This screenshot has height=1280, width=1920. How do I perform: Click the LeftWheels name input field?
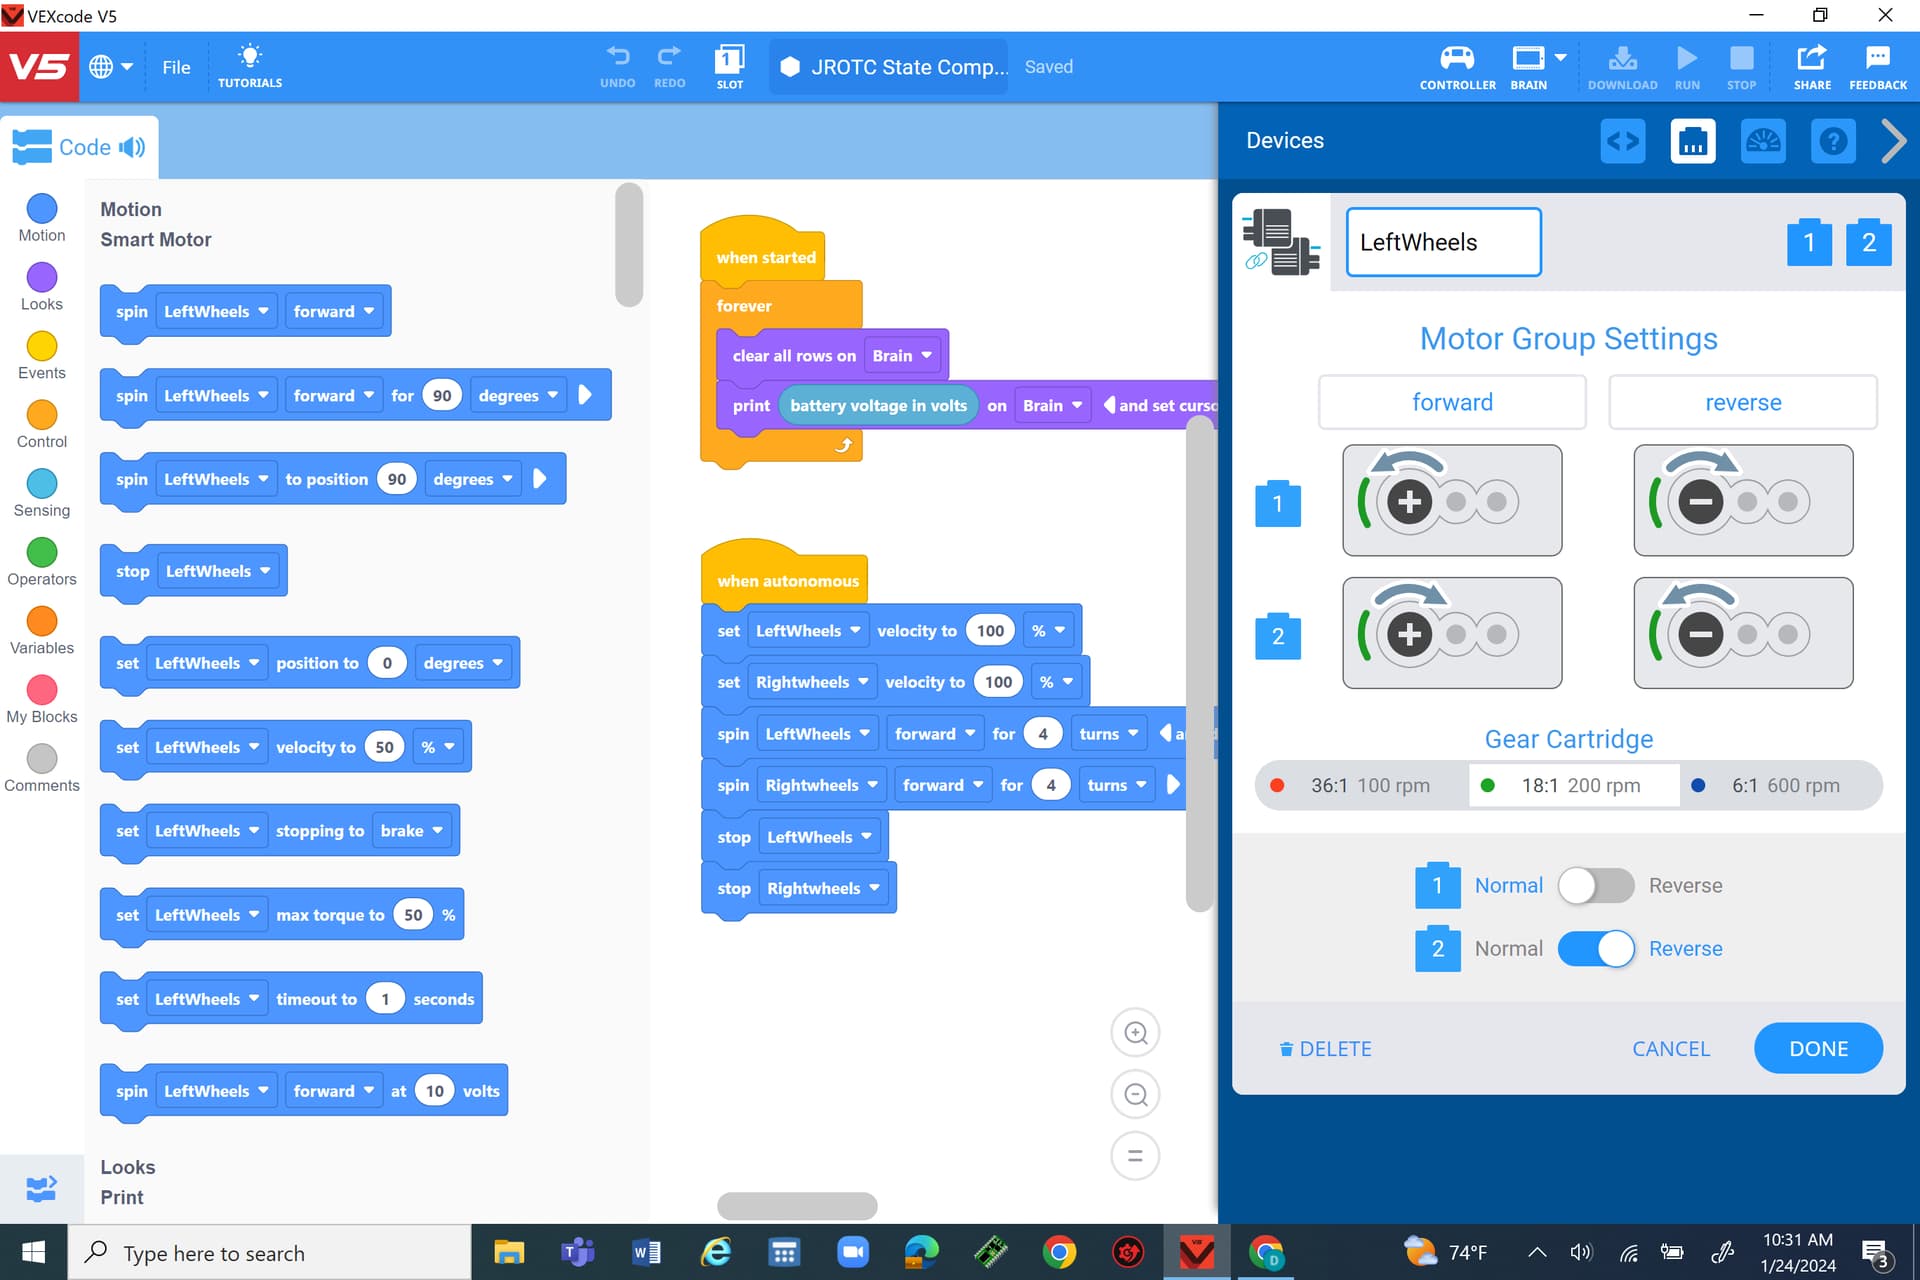point(1443,242)
